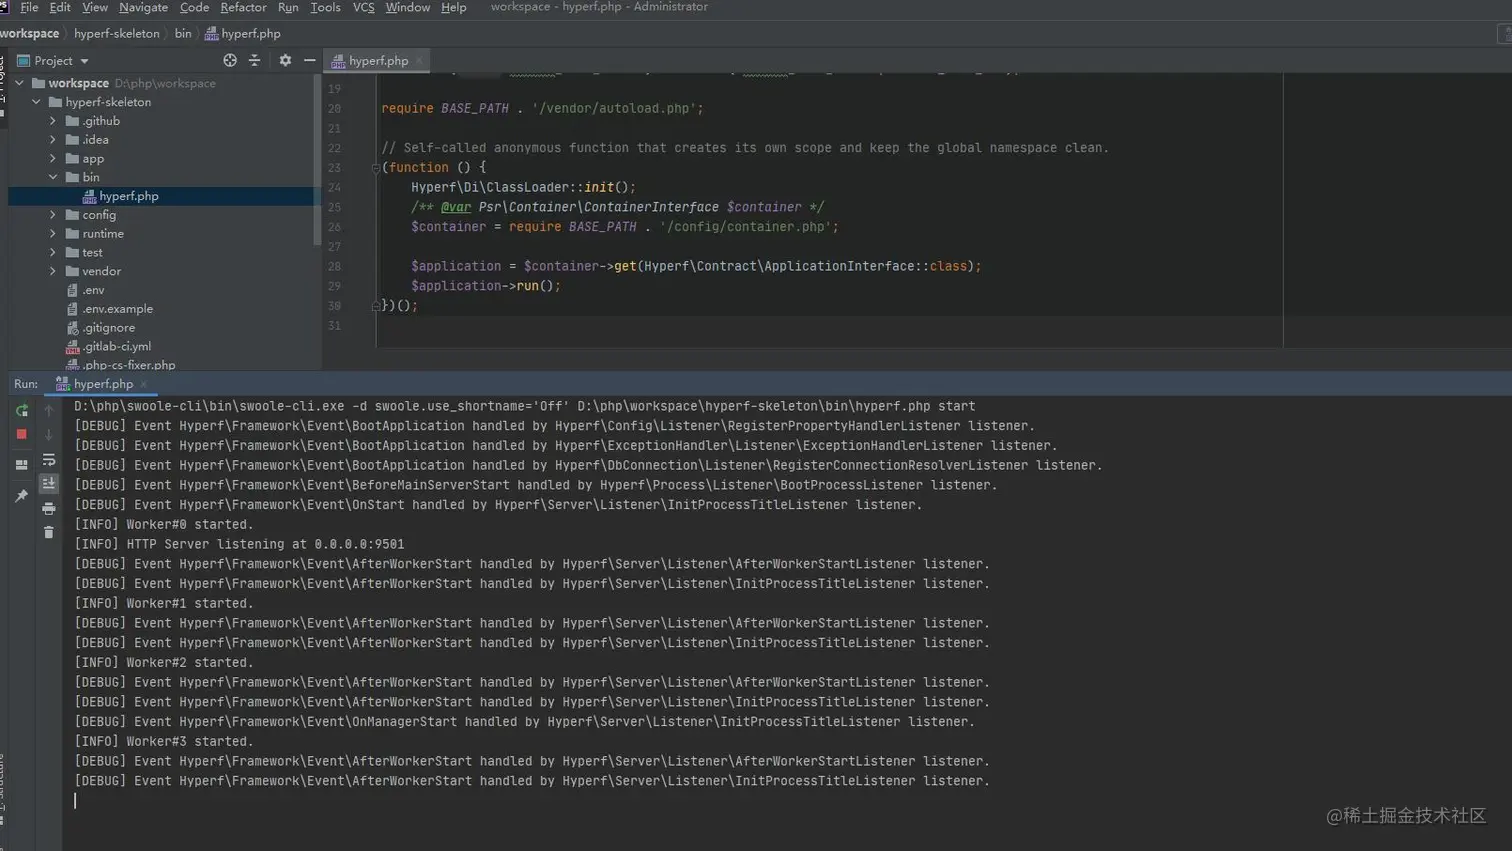
Task: Click the bin breadcrumb
Action: pyautogui.click(x=183, y=34)
